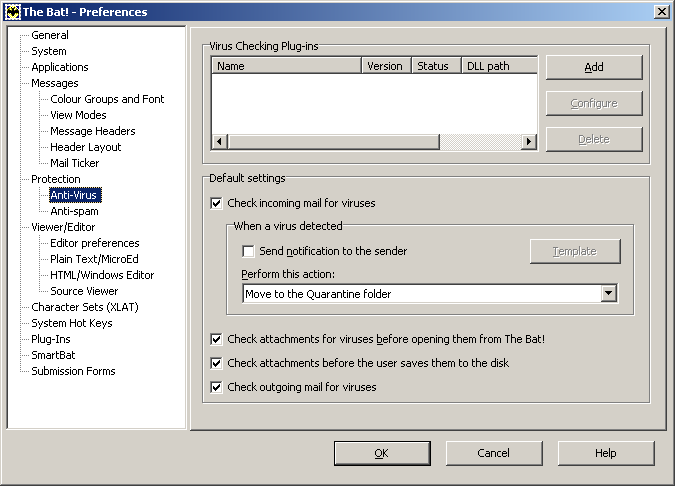Click the horizontal scrollbar thumb in plug-in list
The width and height of the screenshot is (675, 486).
tap(334, 142)
